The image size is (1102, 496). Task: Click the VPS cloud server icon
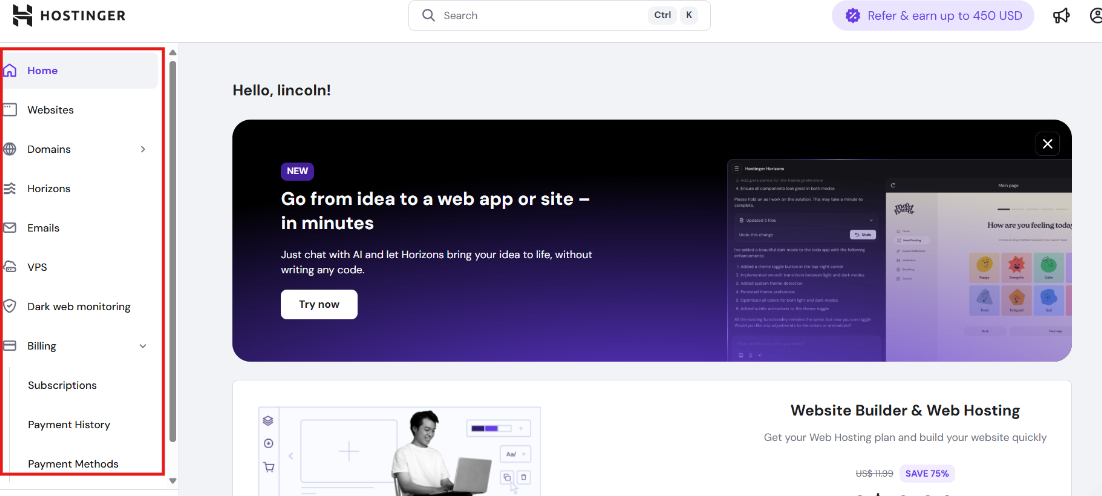point(10,267)
